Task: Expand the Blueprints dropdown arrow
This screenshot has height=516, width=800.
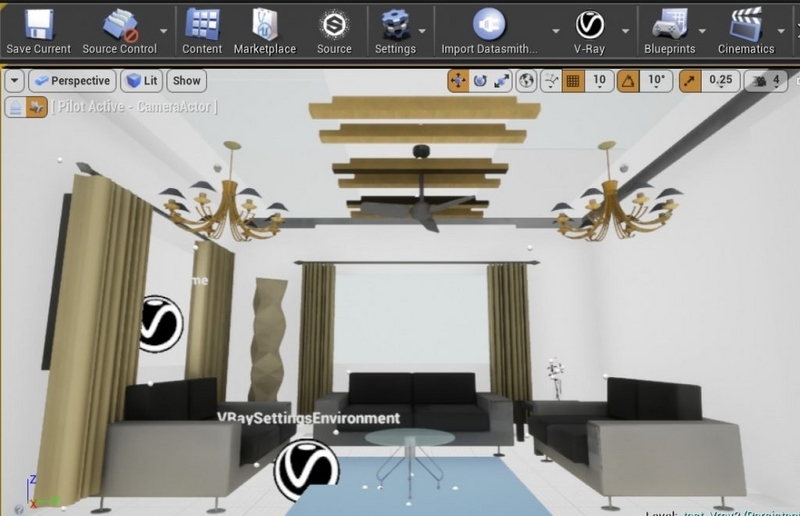Action: (x=702, y=31)
